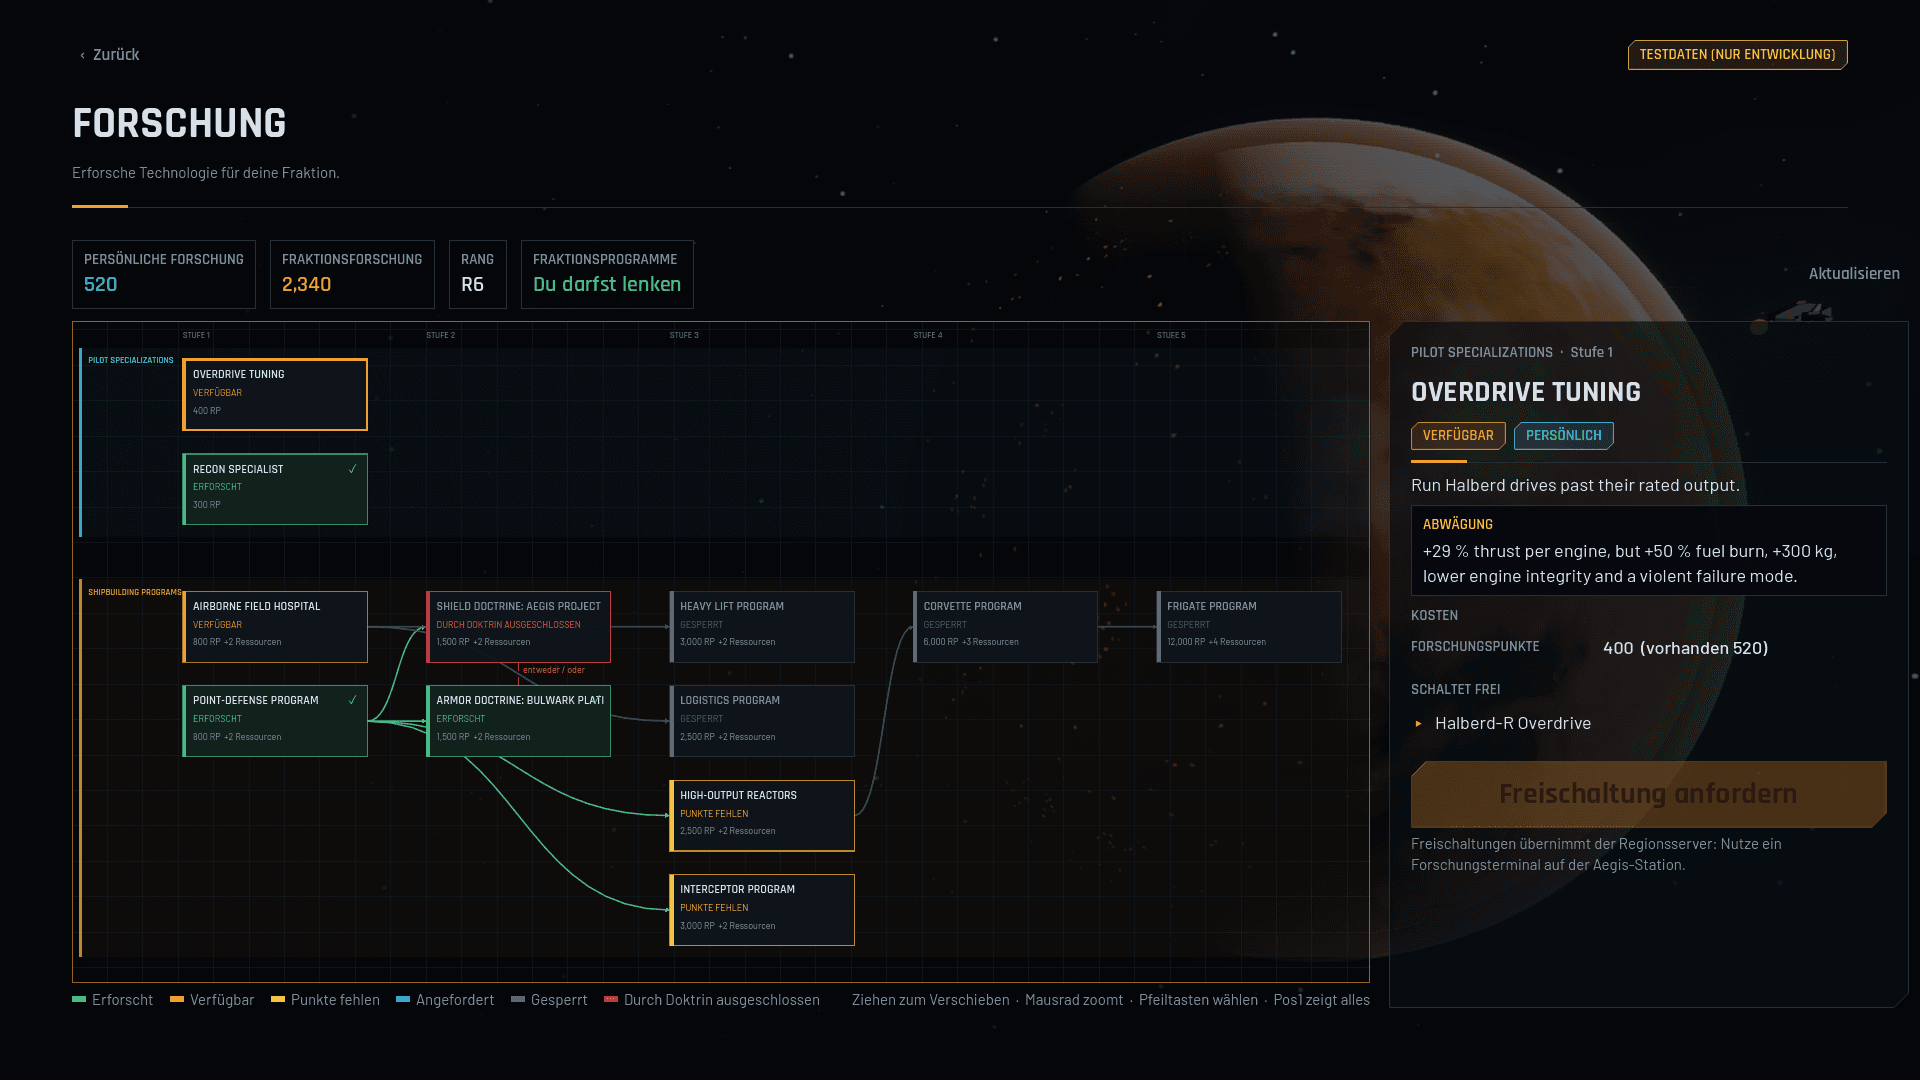Click the grey Gesperrt legend swatch
The height and width of the screenshot is (1080, 1920).
tap(518, 999)
